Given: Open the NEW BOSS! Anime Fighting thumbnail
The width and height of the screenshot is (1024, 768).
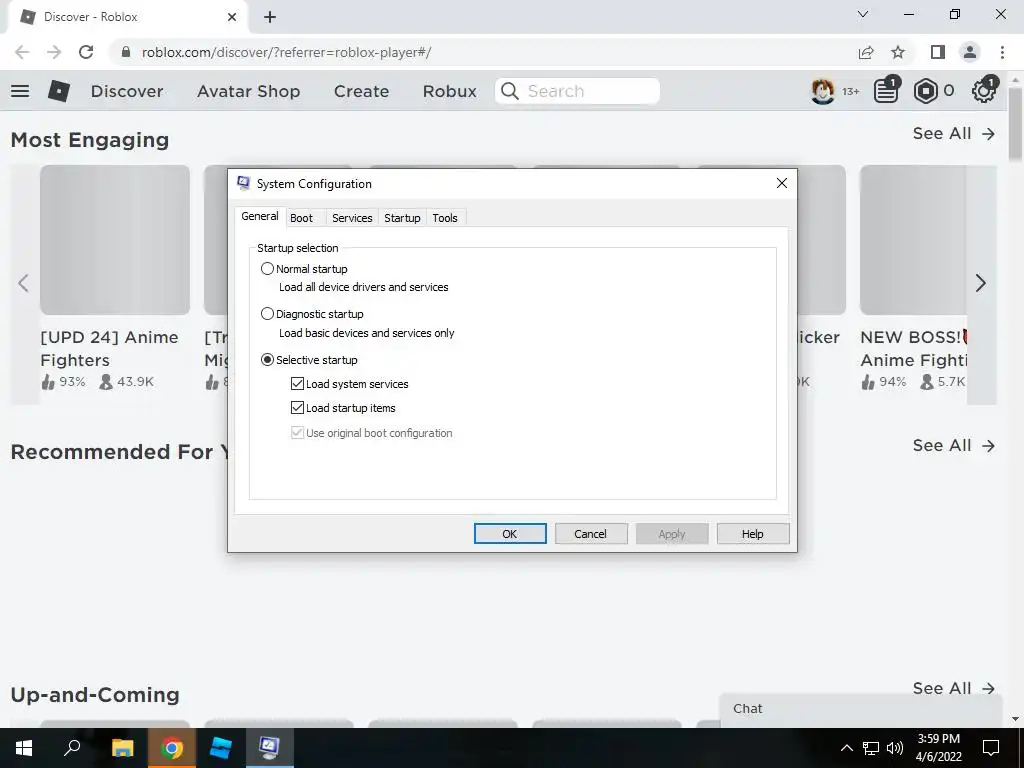Looking at the screenshot, I should click(912, 240).
